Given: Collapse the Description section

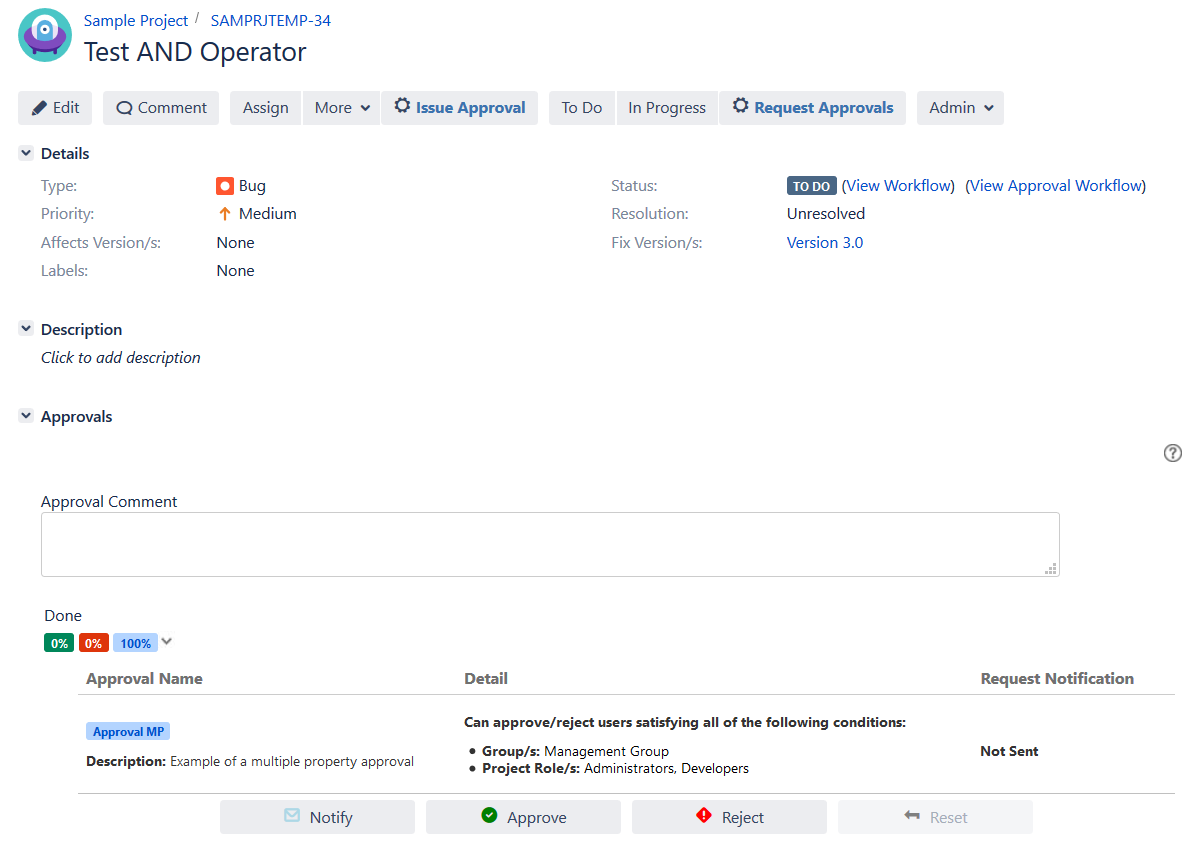Looking at the screenshot, I should tap(26, 329).
